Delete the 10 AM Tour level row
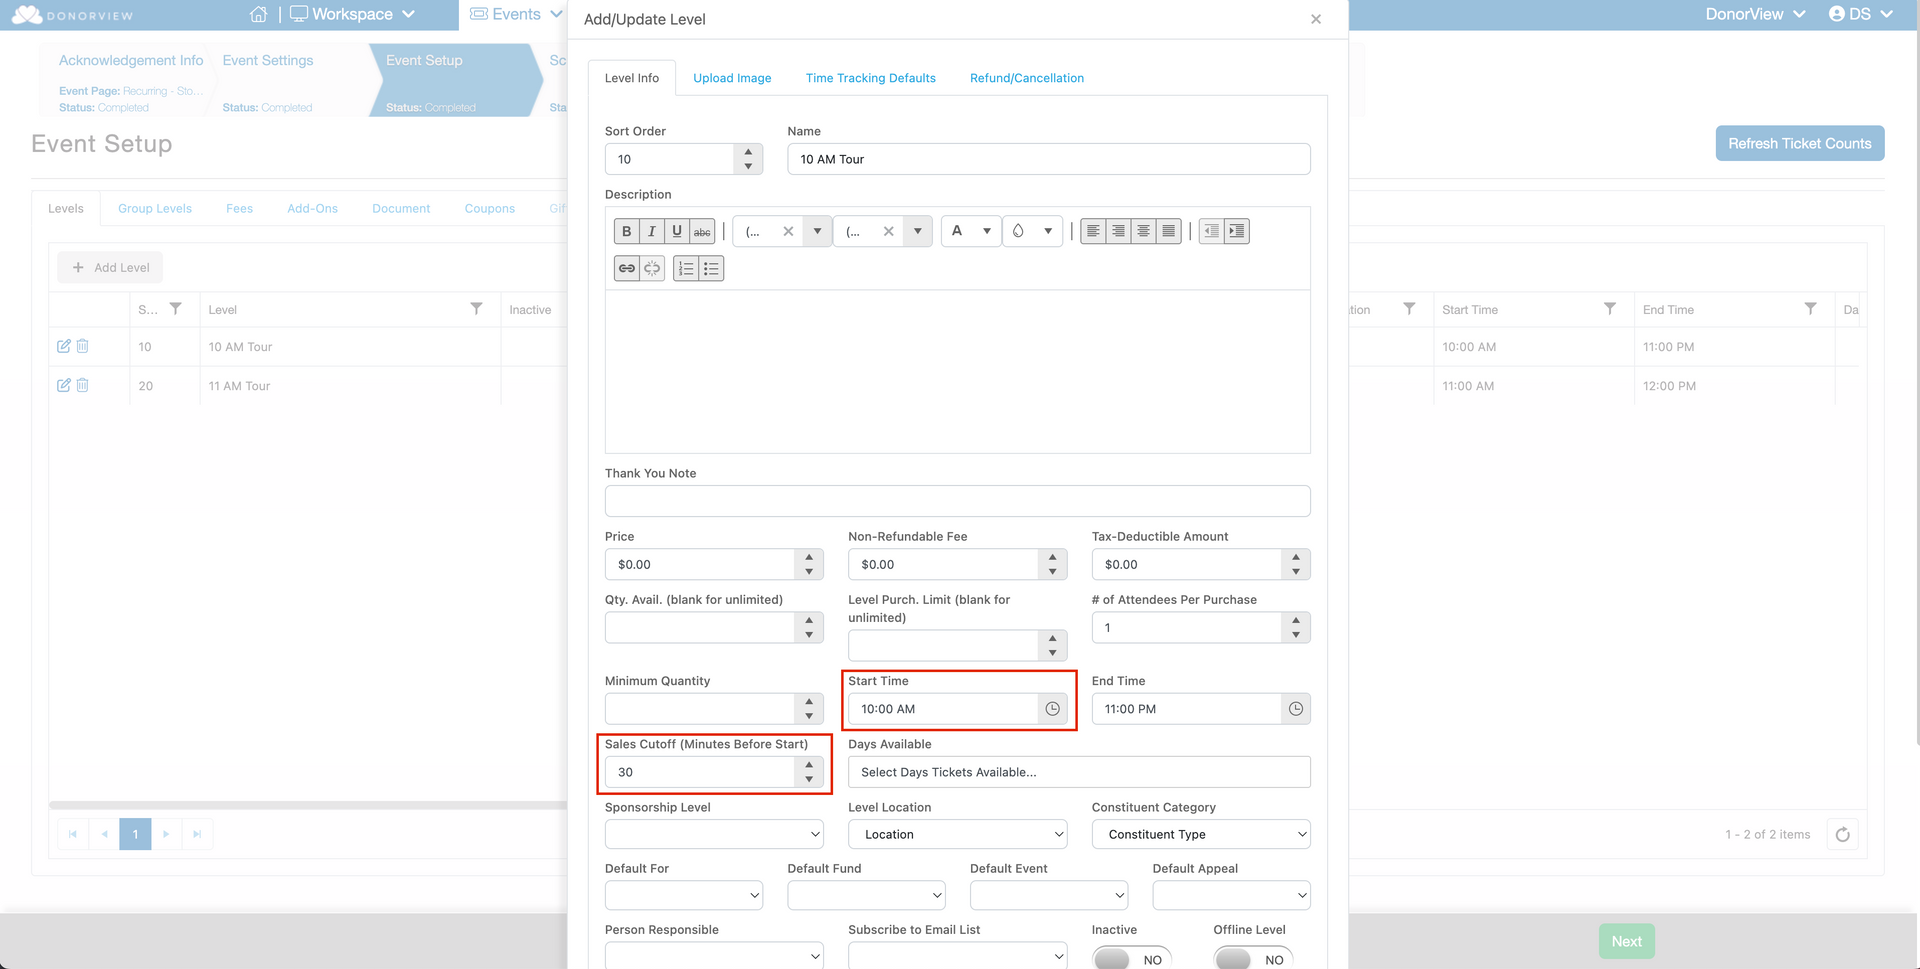 click(x=82, y=346)
